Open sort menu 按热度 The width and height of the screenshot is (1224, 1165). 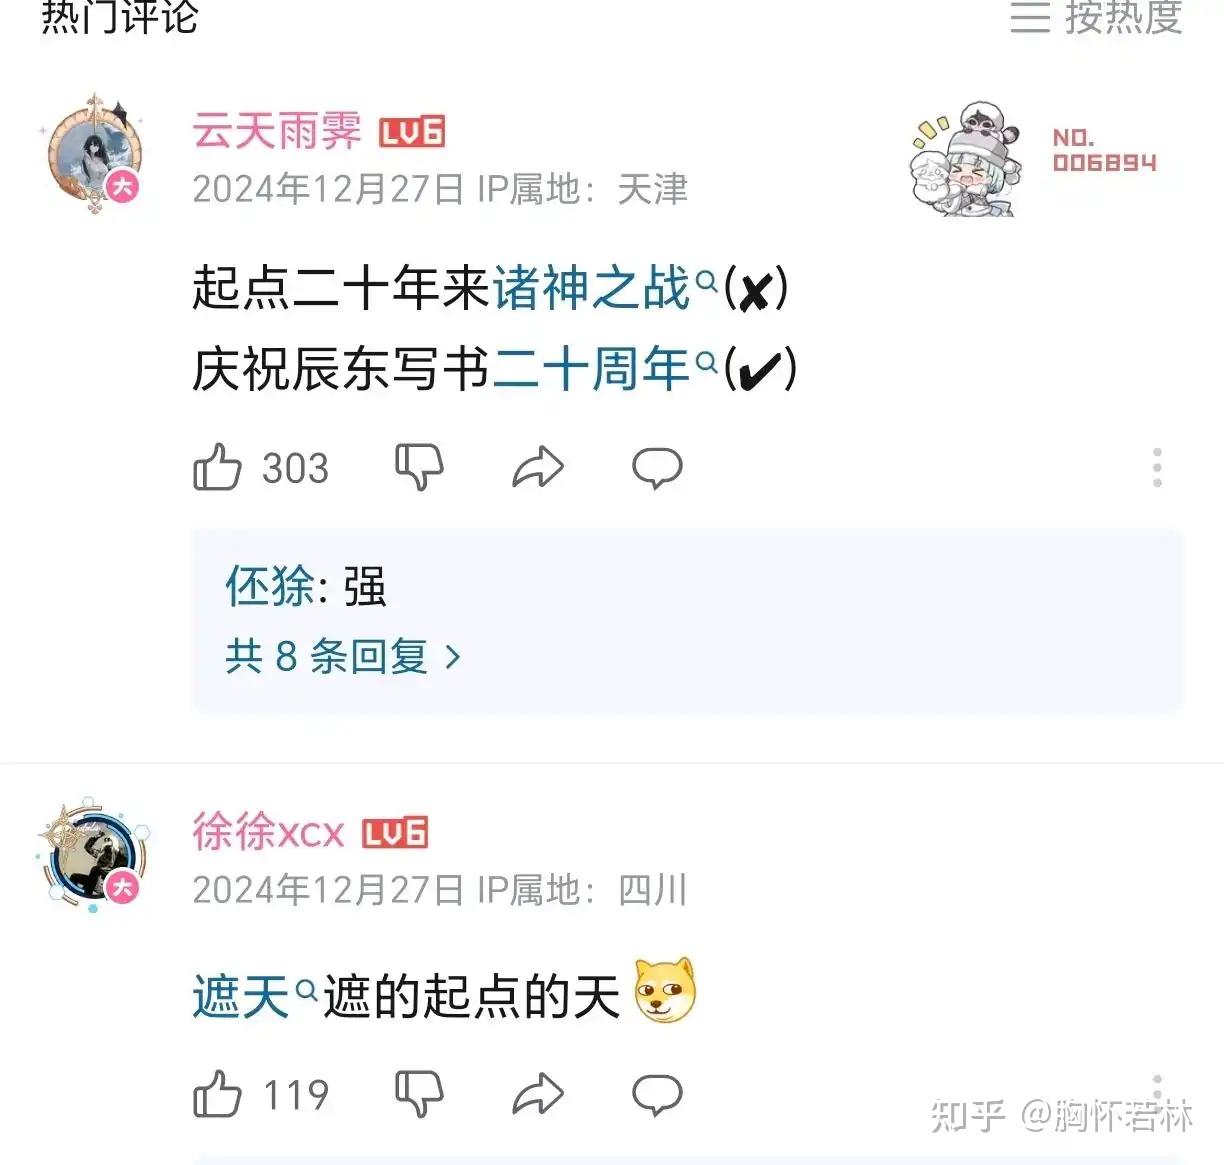pyautogui.click(x=1097, y=17)
